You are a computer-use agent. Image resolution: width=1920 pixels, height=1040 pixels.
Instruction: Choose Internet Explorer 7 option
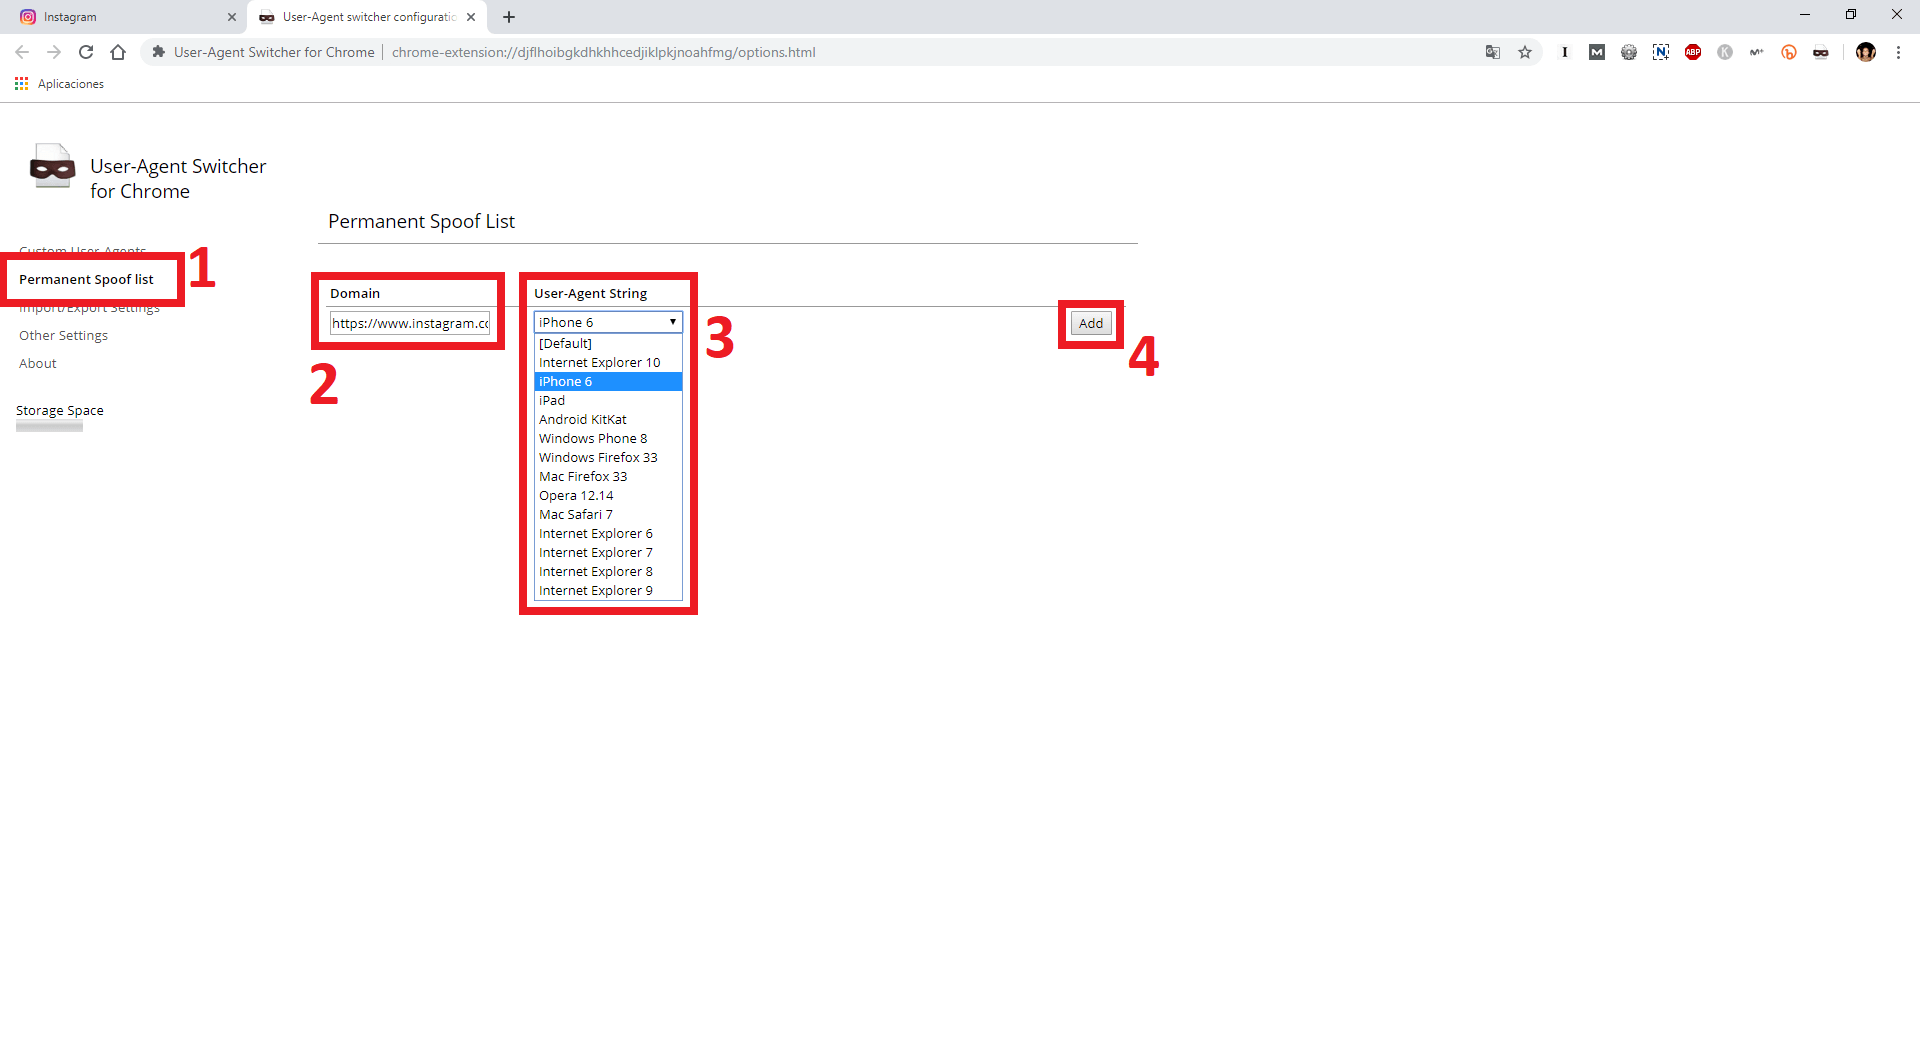pos(608,552)
